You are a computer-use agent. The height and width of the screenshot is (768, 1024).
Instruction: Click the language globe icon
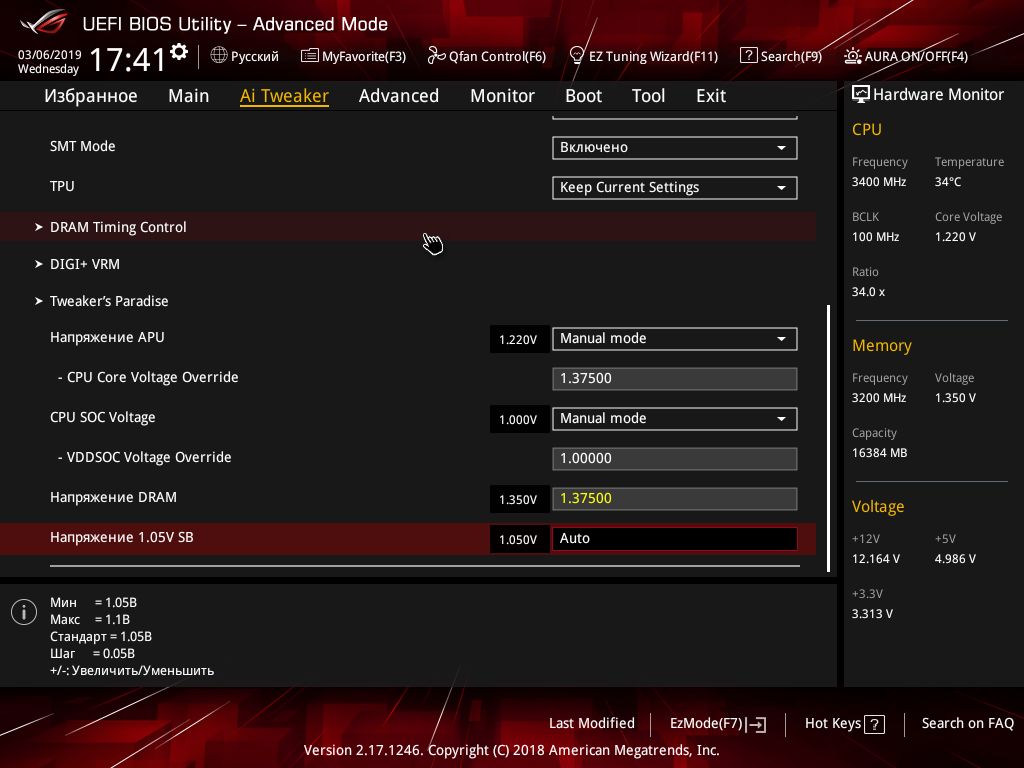(x=219, y=56)
